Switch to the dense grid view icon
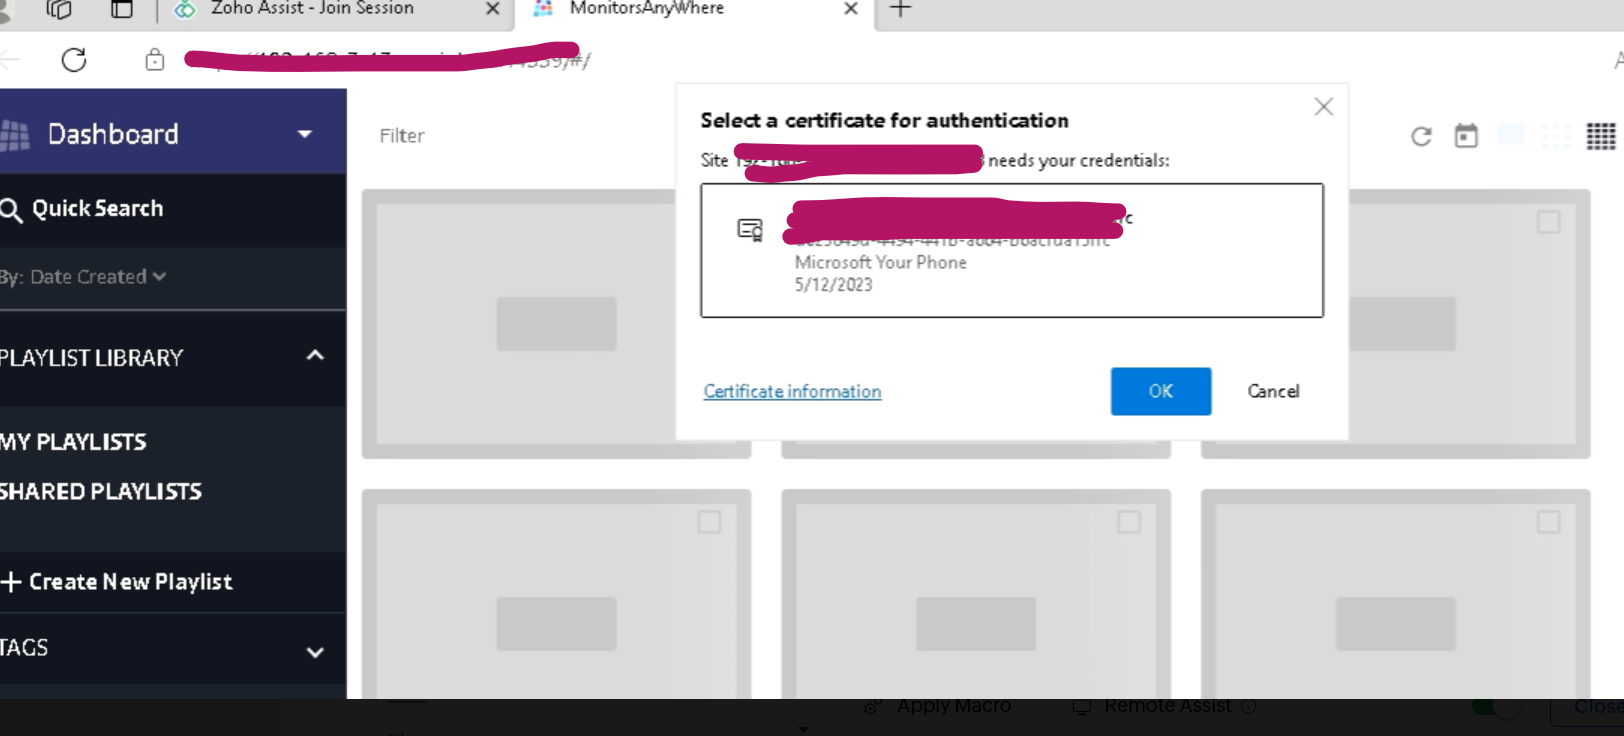This screenshot has height=736, width=1624. pyautogui.click(x=1600, y=136)
